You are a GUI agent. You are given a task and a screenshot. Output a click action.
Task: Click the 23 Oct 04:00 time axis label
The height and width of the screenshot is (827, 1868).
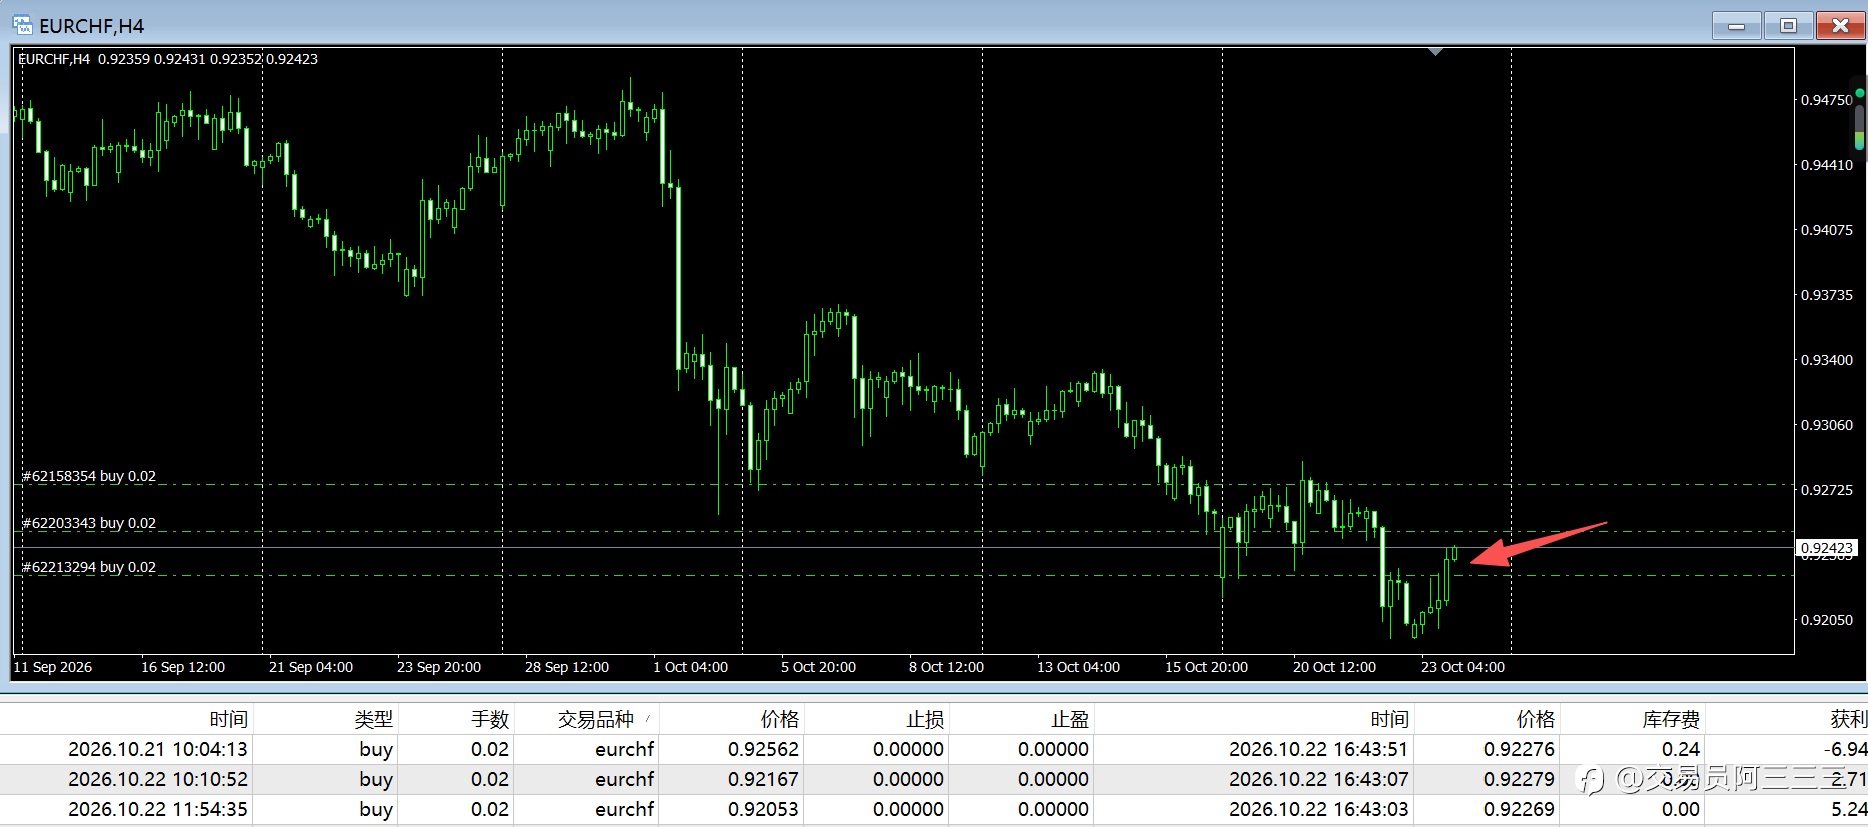pos(1462,667)
